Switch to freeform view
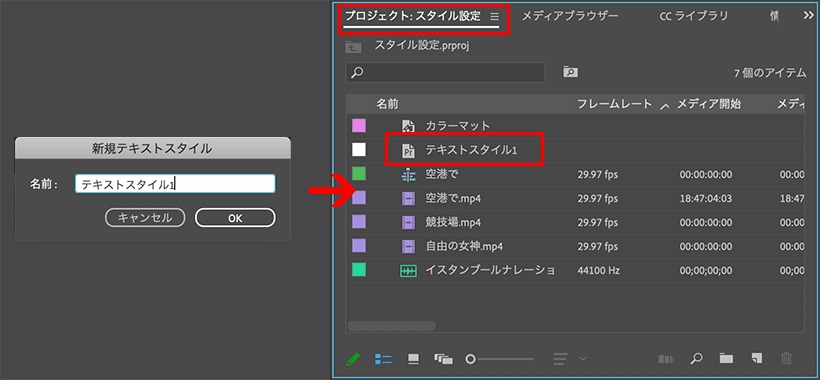Image resolution: width=820 pixels, height=380 pixels. pyautogui.click(x=443, y=359)
